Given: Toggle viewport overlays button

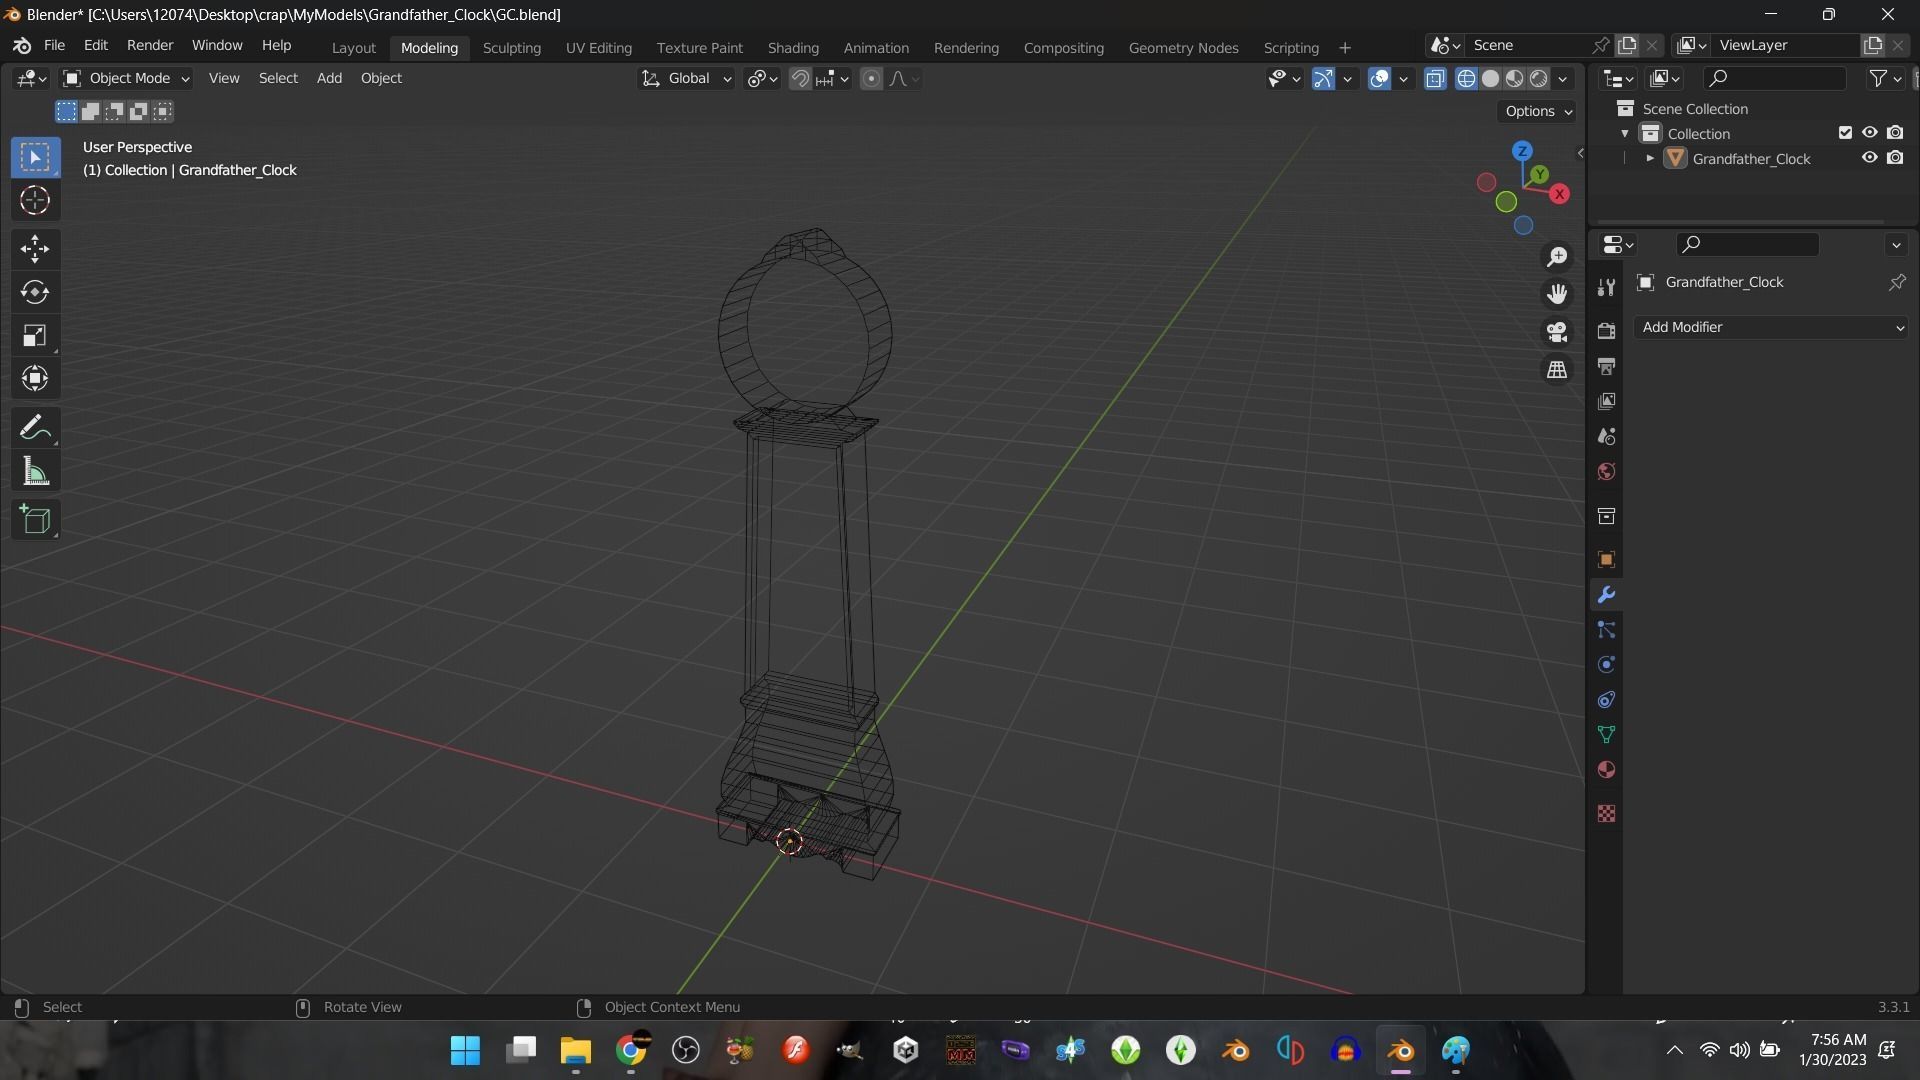Looking at the screenshot, I should pyautogui.click(x=1379, y=78).
